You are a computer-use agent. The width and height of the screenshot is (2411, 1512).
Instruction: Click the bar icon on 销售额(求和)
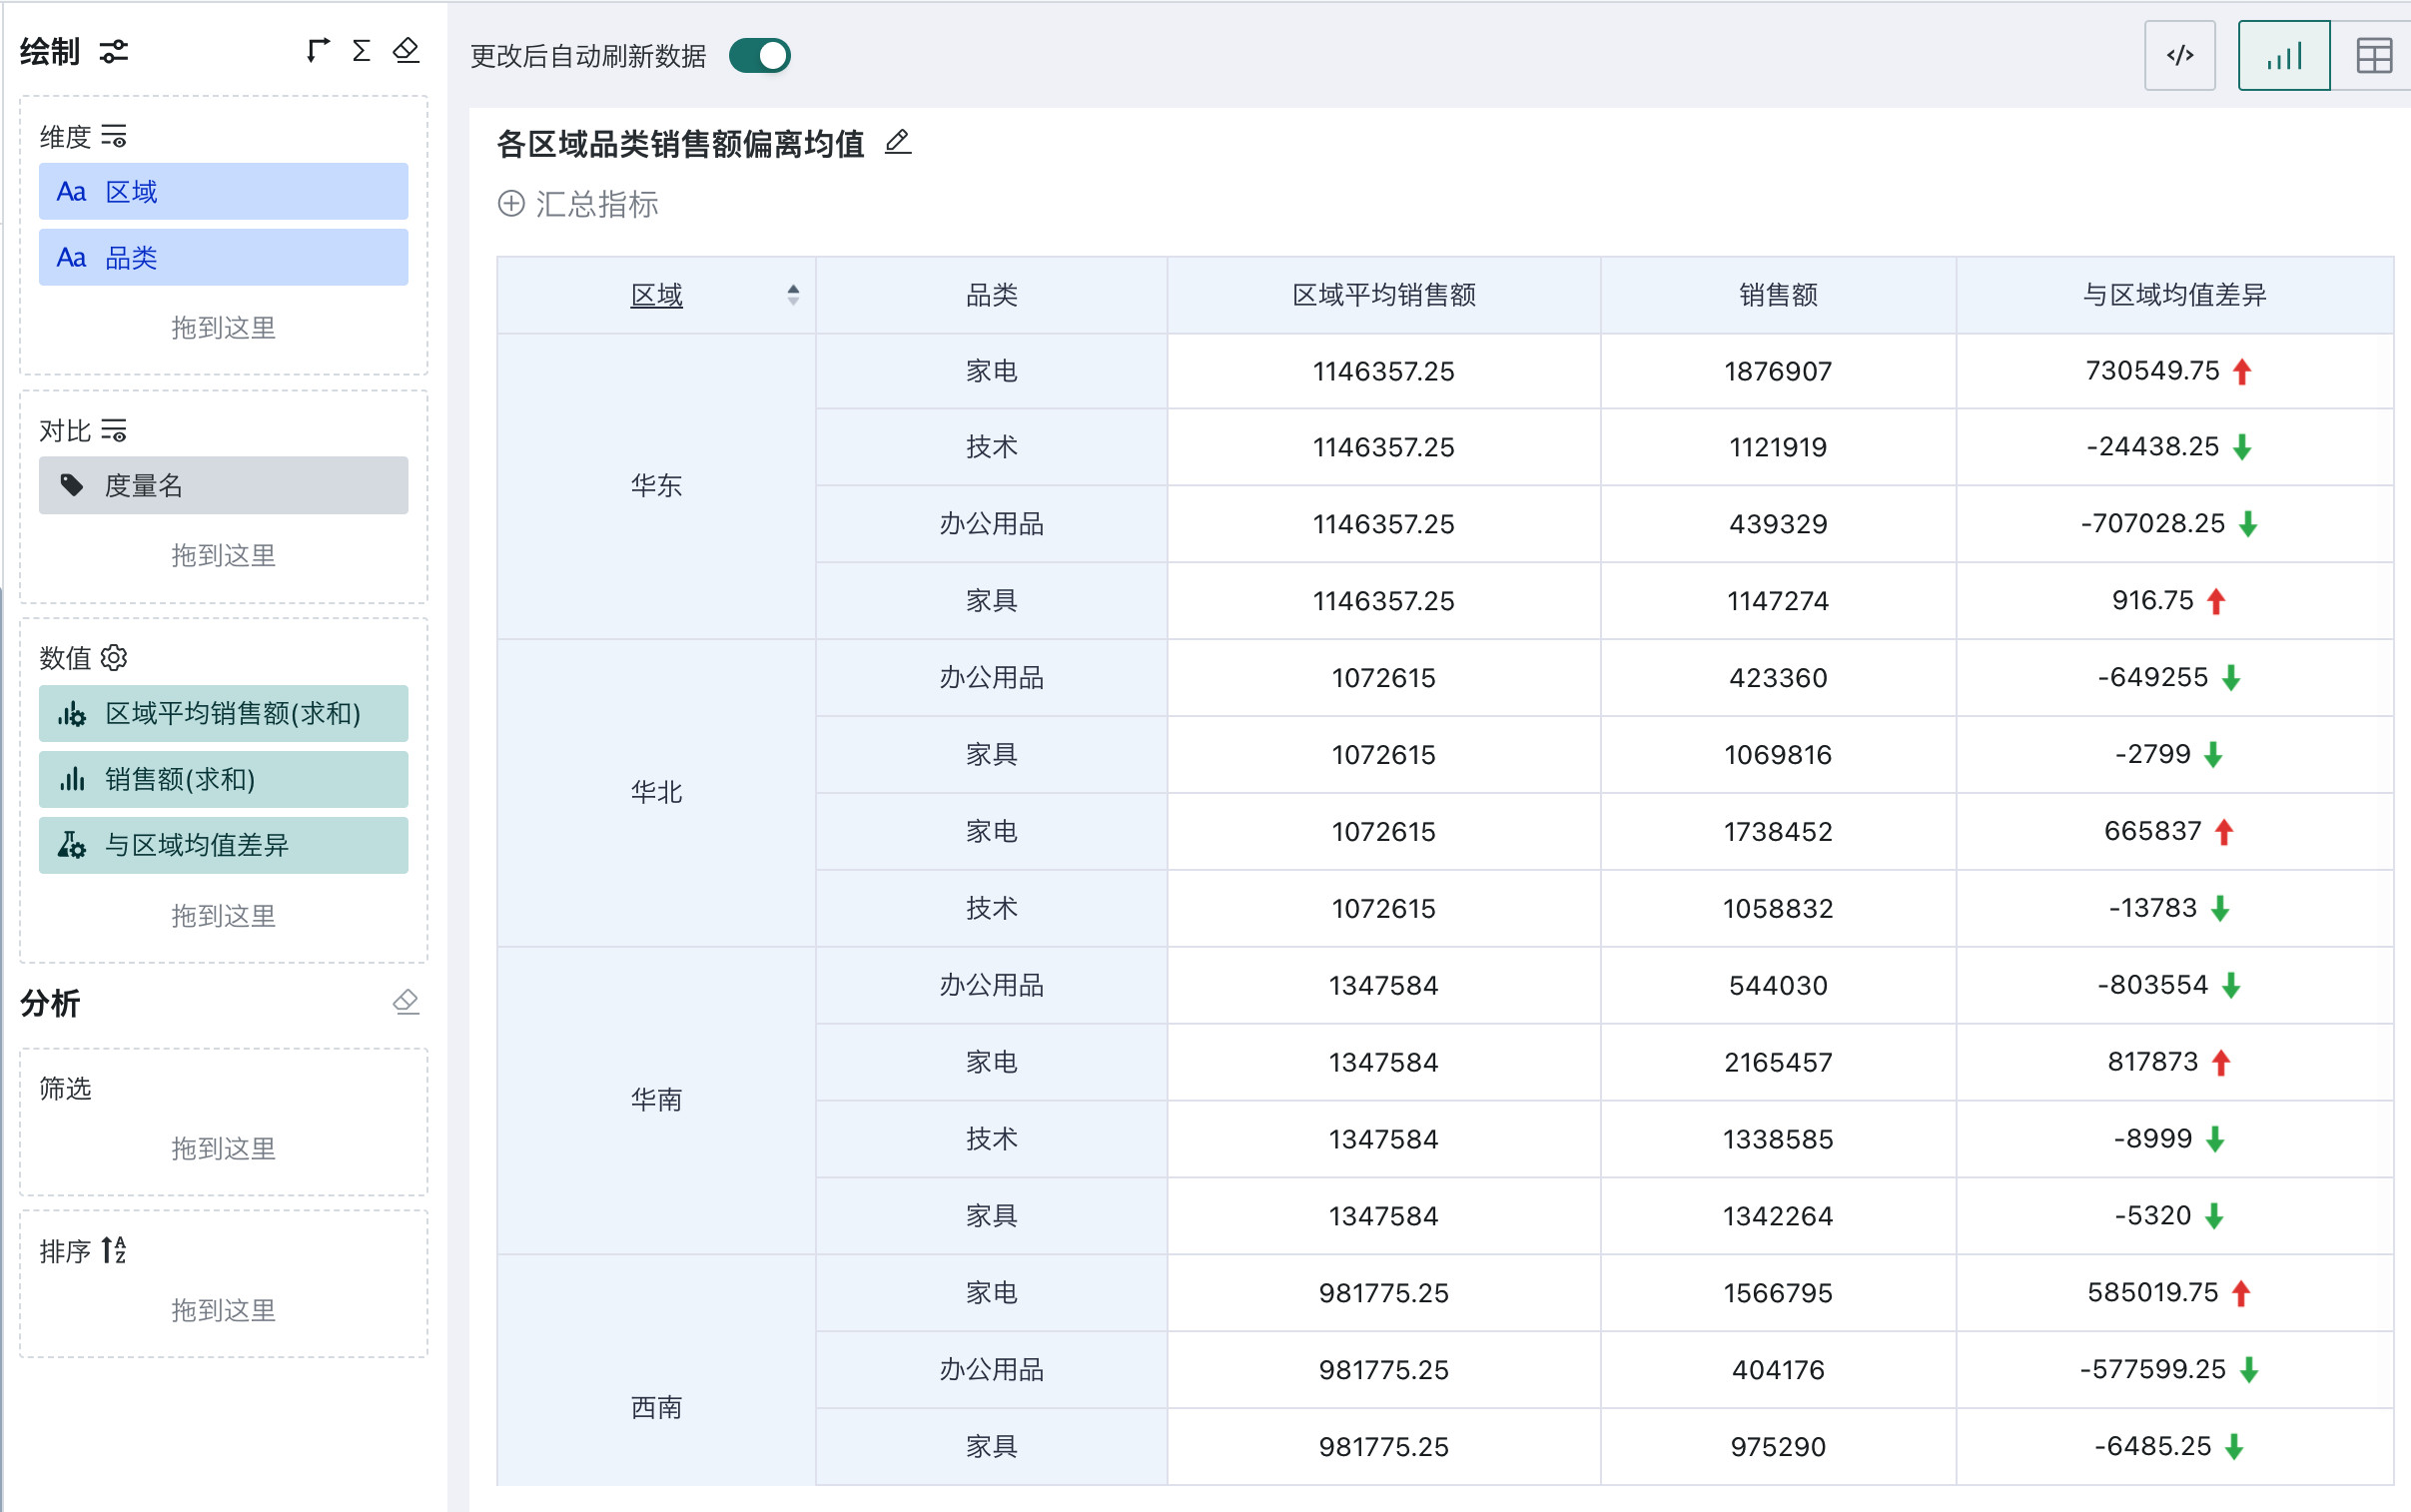coord(72,779)
